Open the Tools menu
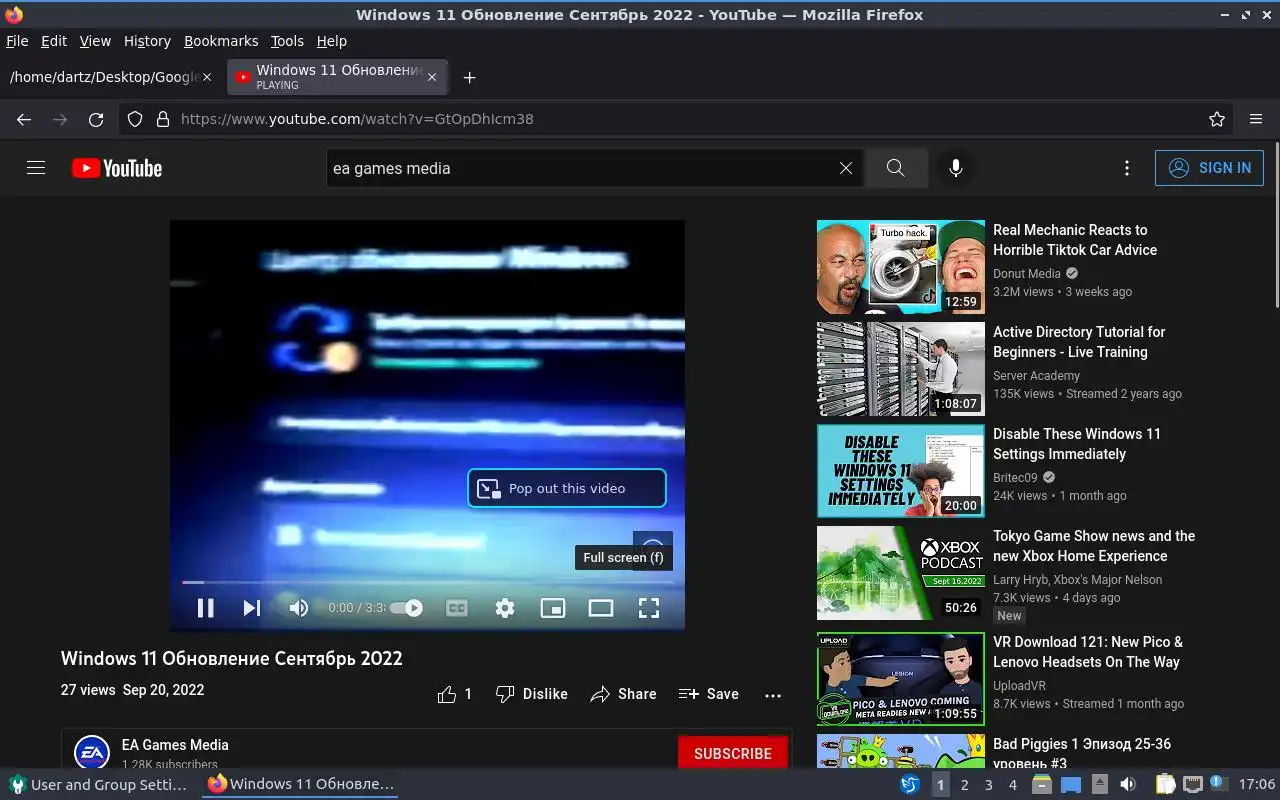The width and height of the screenshot is (1280, 800). pos(287,41)
